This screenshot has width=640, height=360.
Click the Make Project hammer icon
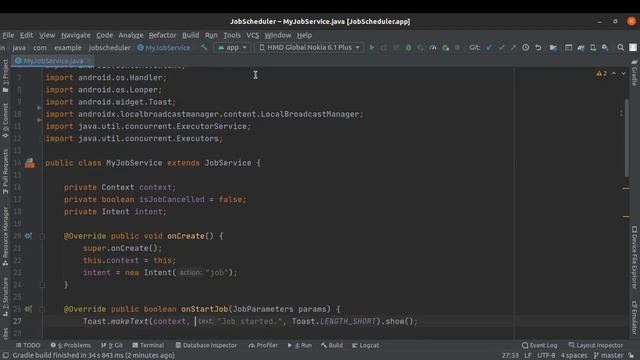204,48
